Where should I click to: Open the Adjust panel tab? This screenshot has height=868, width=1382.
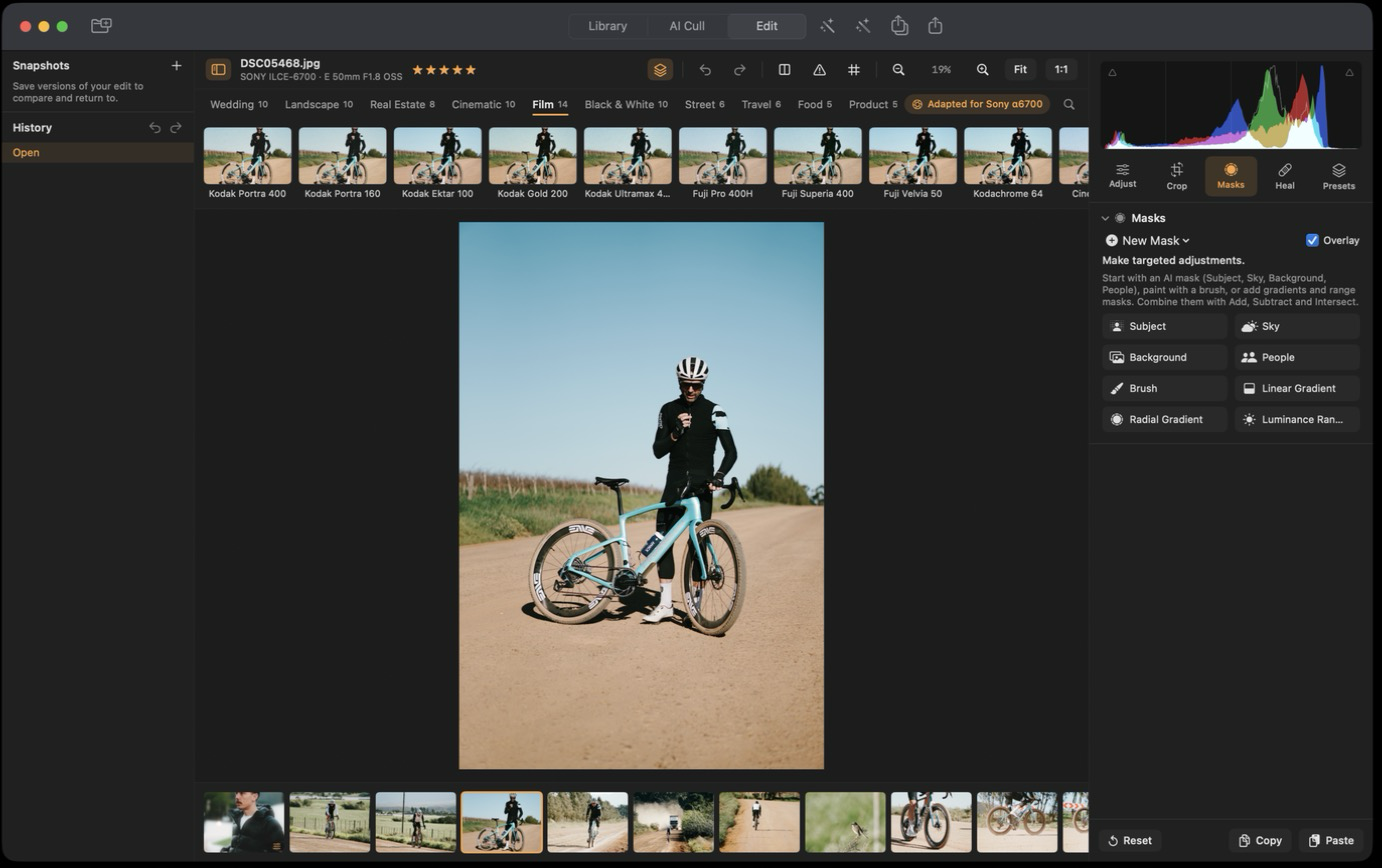click(x=1123, y=176)
